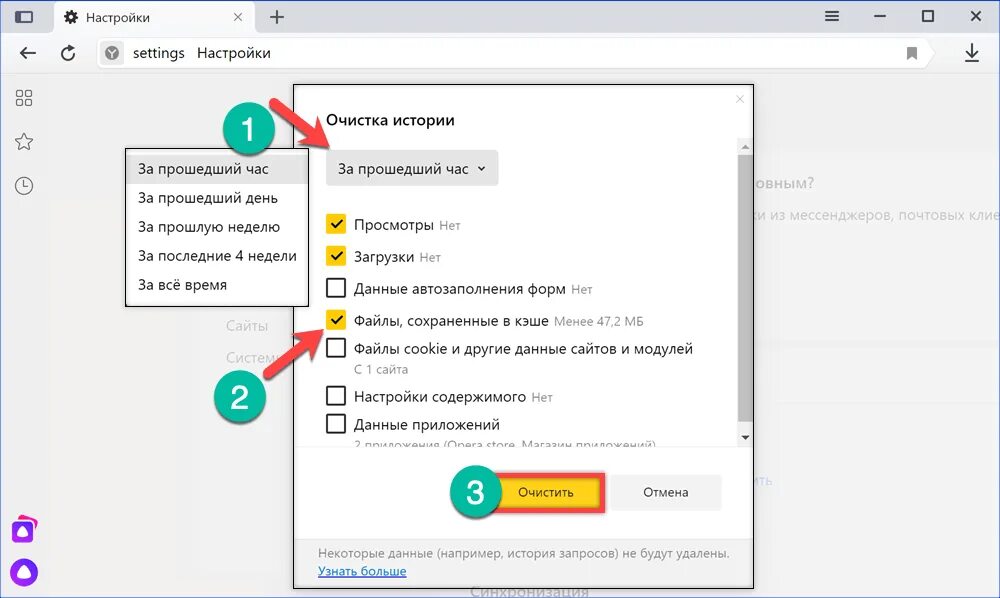Uncheck the Загрузки checkbox
Image resolution: width=1000 pixels, height=598 pixels.
(x=336, y=256)
